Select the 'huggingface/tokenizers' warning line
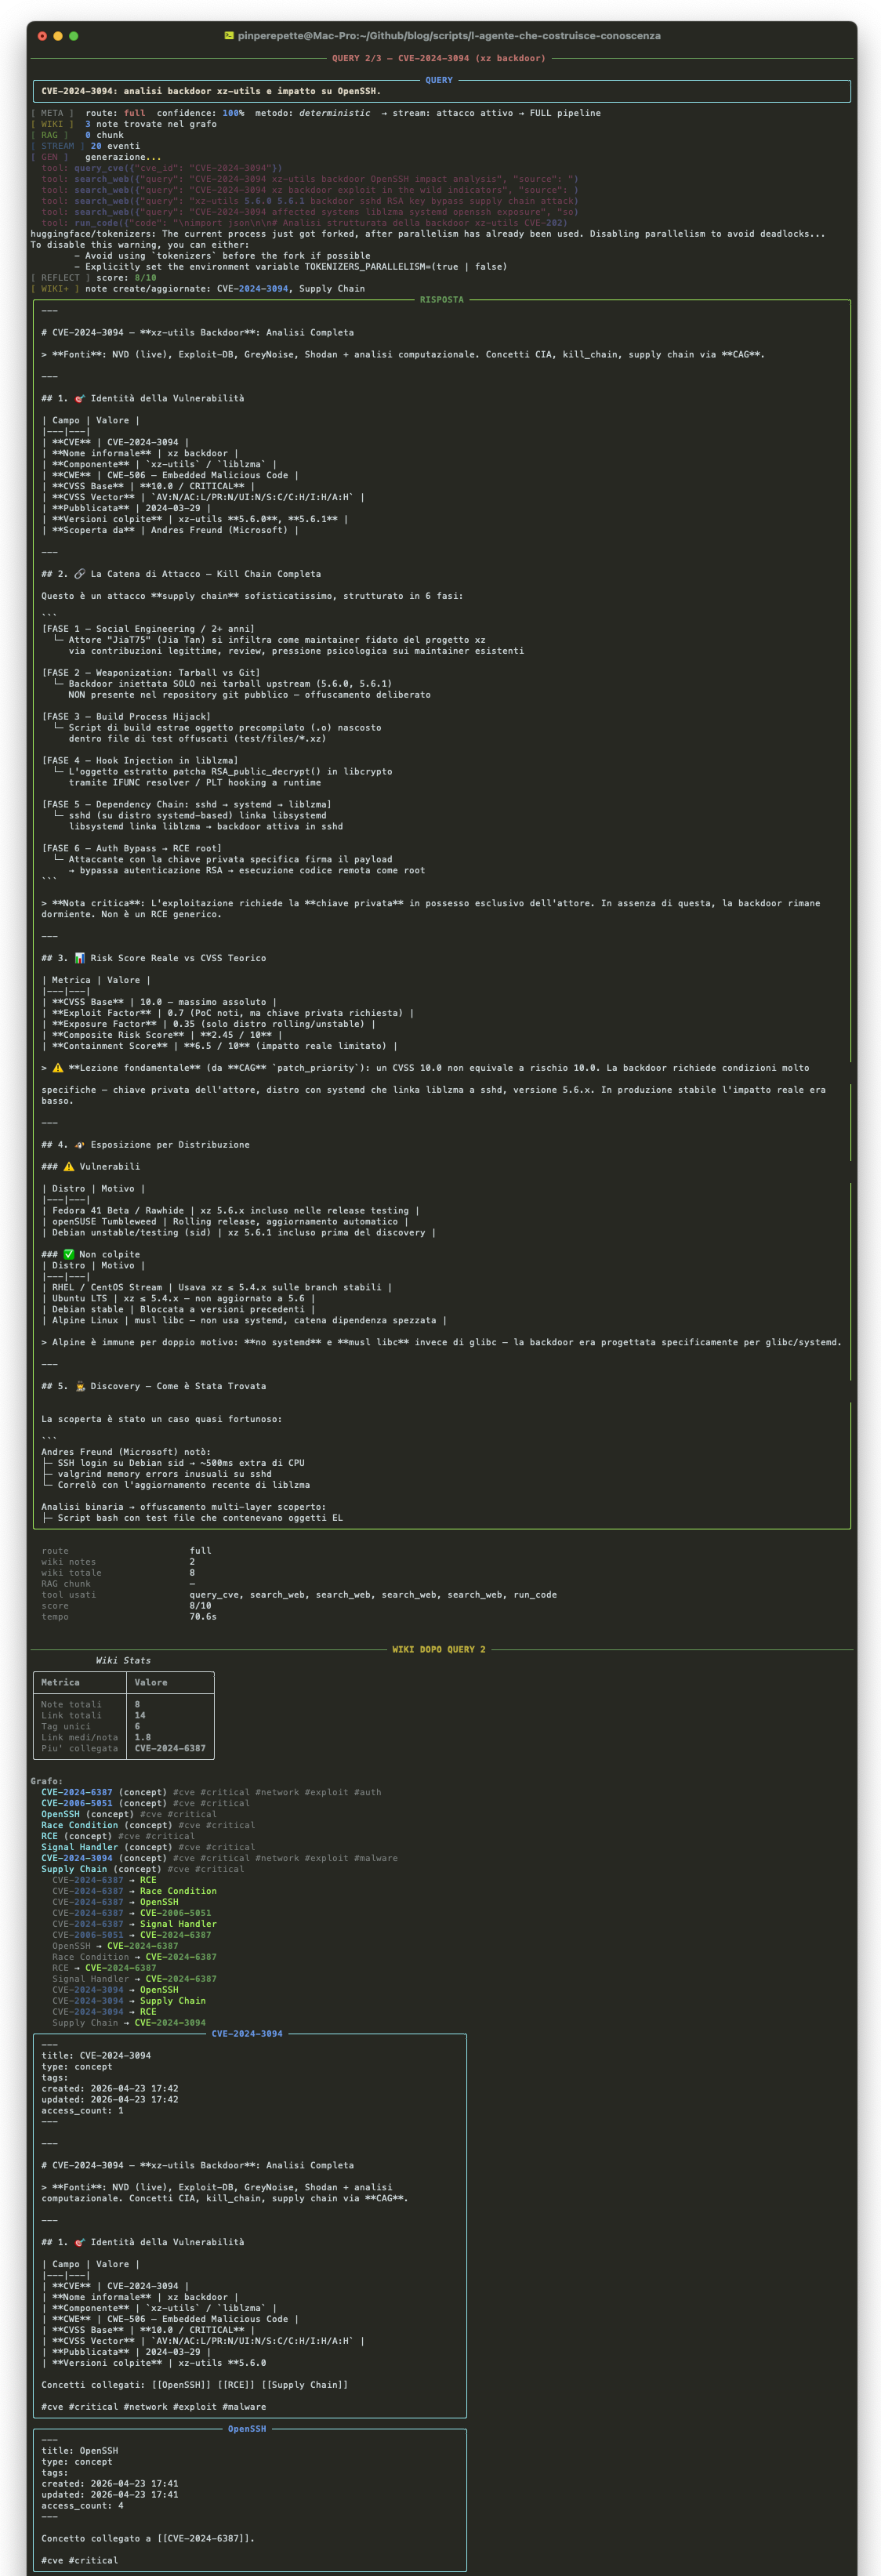 tap(428, 234)
